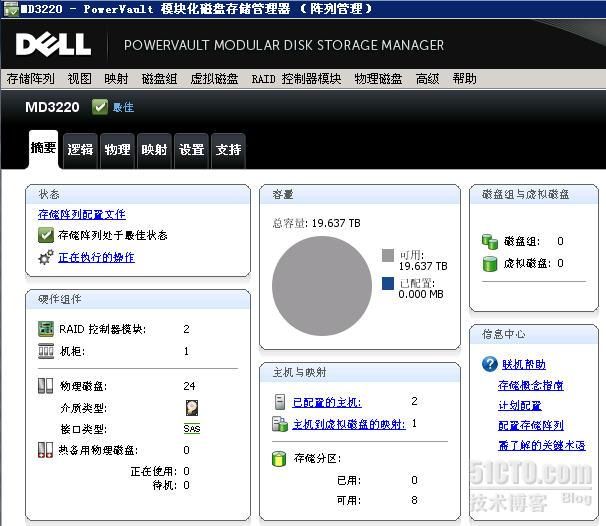
Task: Click the 总容量 19.637 TB value
Action: (x=336, y=223)
